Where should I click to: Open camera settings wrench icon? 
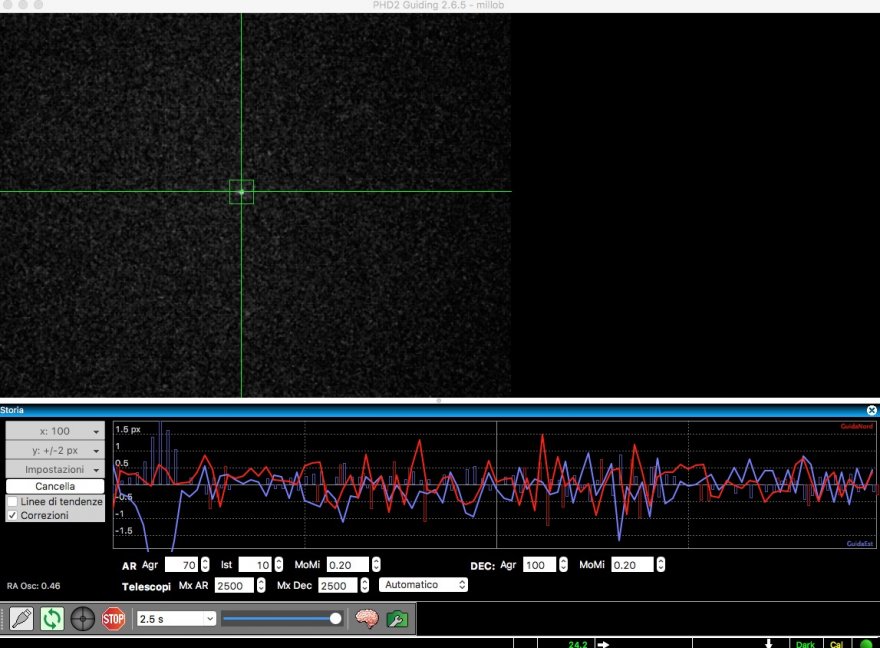(398, 619)
